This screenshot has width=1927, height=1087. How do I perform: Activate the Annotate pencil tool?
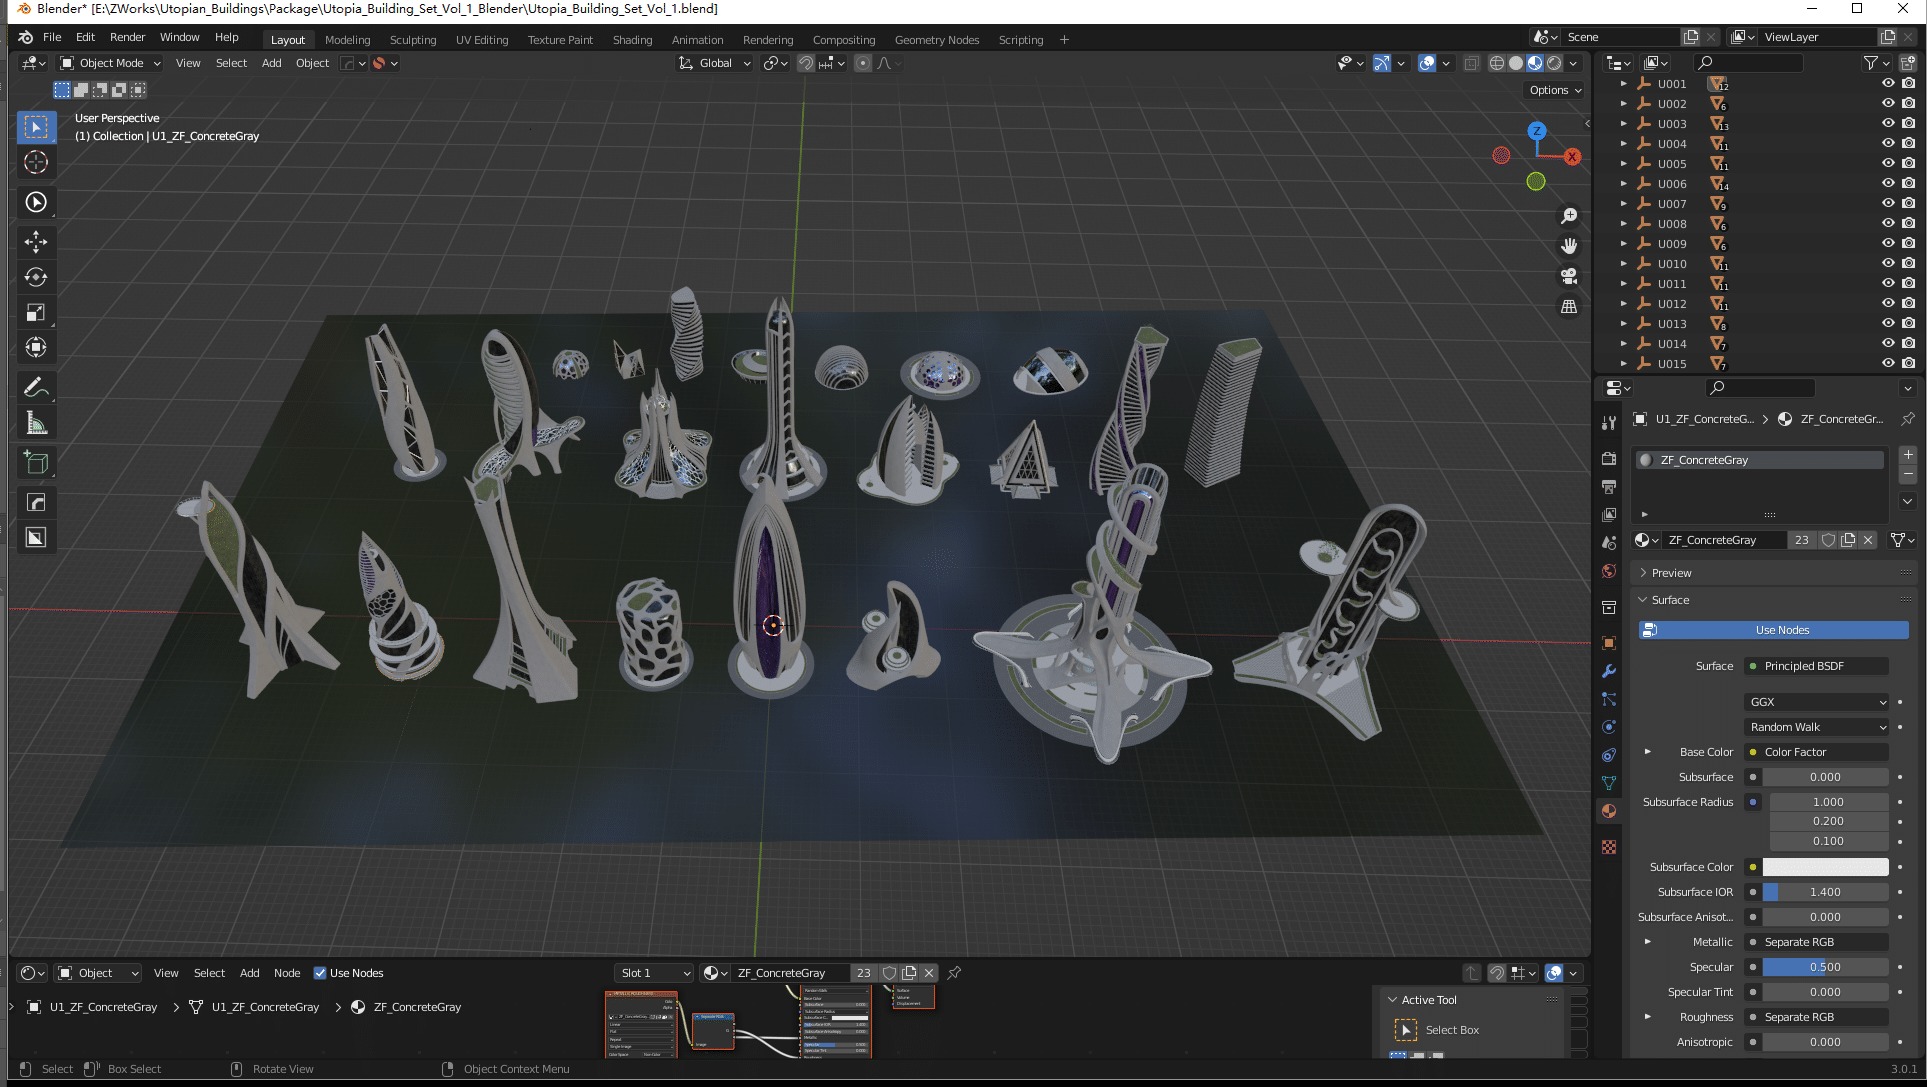pos(36,387)
